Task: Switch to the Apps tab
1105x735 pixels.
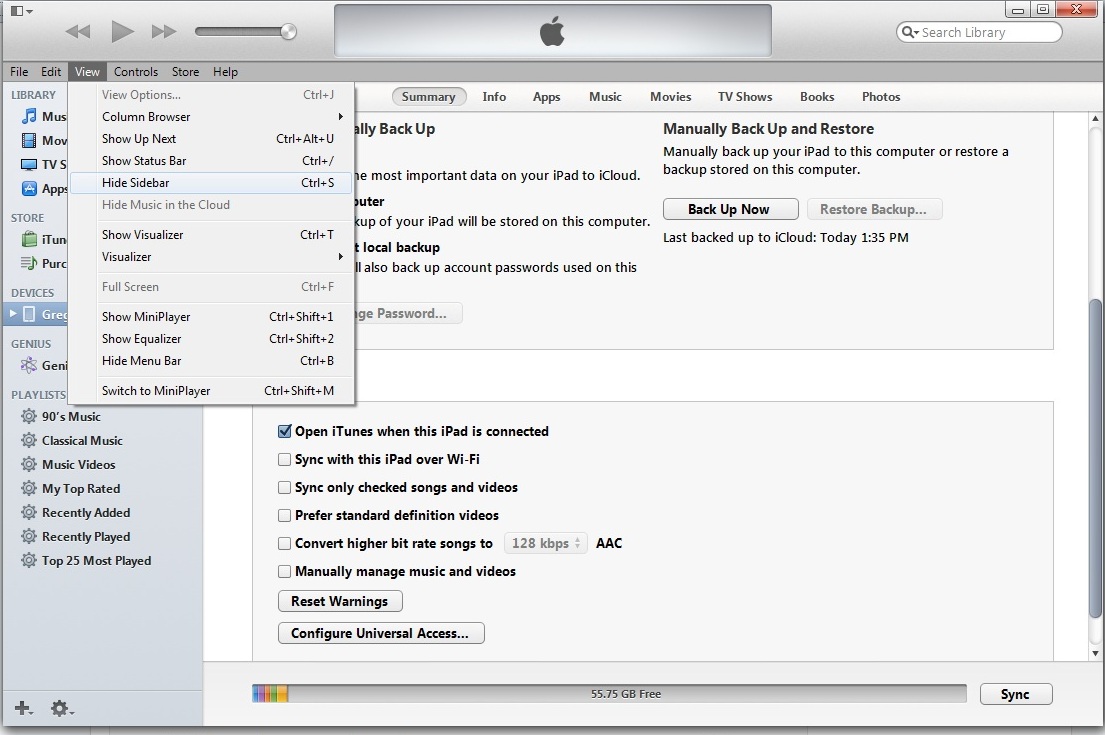Action: click(546, 97)
